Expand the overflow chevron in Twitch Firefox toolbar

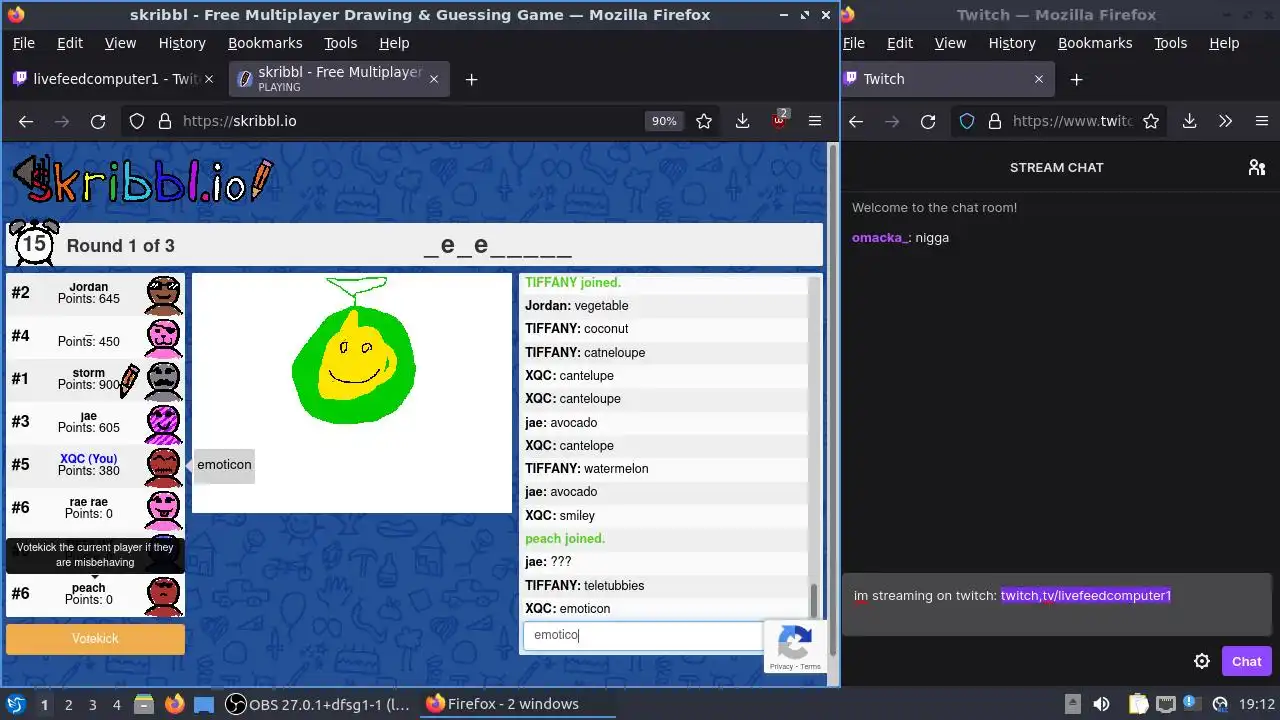coord(1225,121)
